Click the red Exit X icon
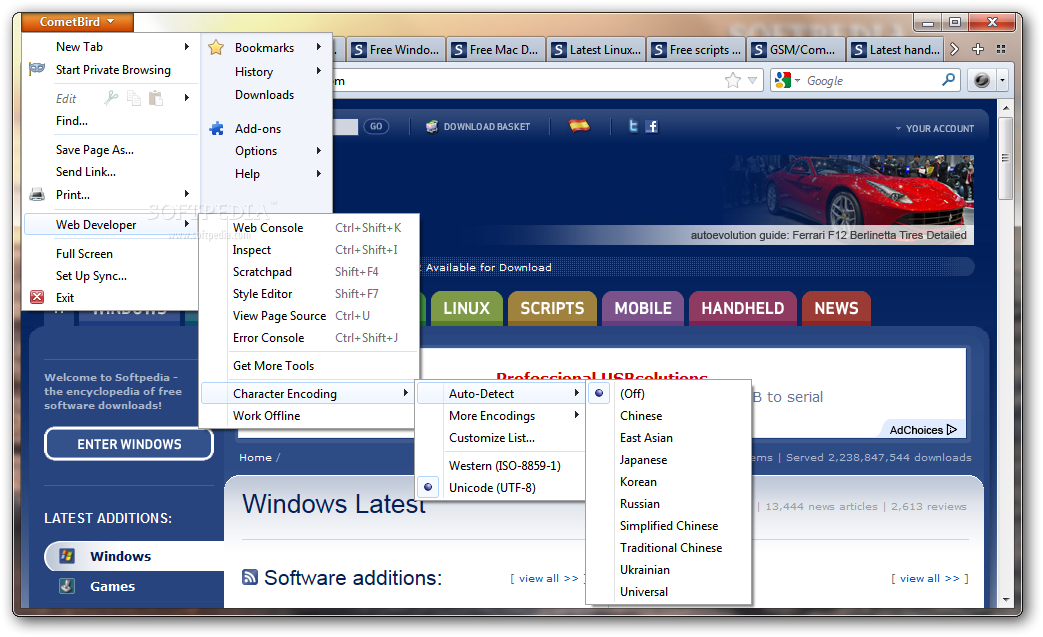1043x637 pixels. [x=37, y=297]
